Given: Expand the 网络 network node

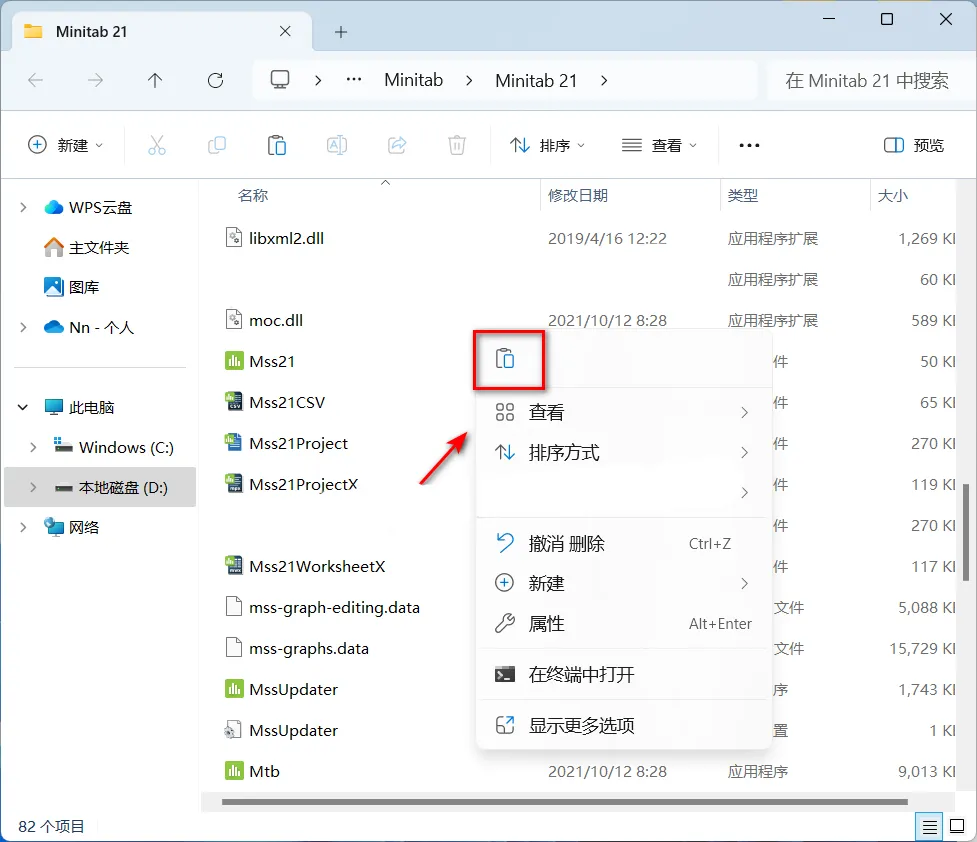Looking at the screenshot, I should point(23,527).
